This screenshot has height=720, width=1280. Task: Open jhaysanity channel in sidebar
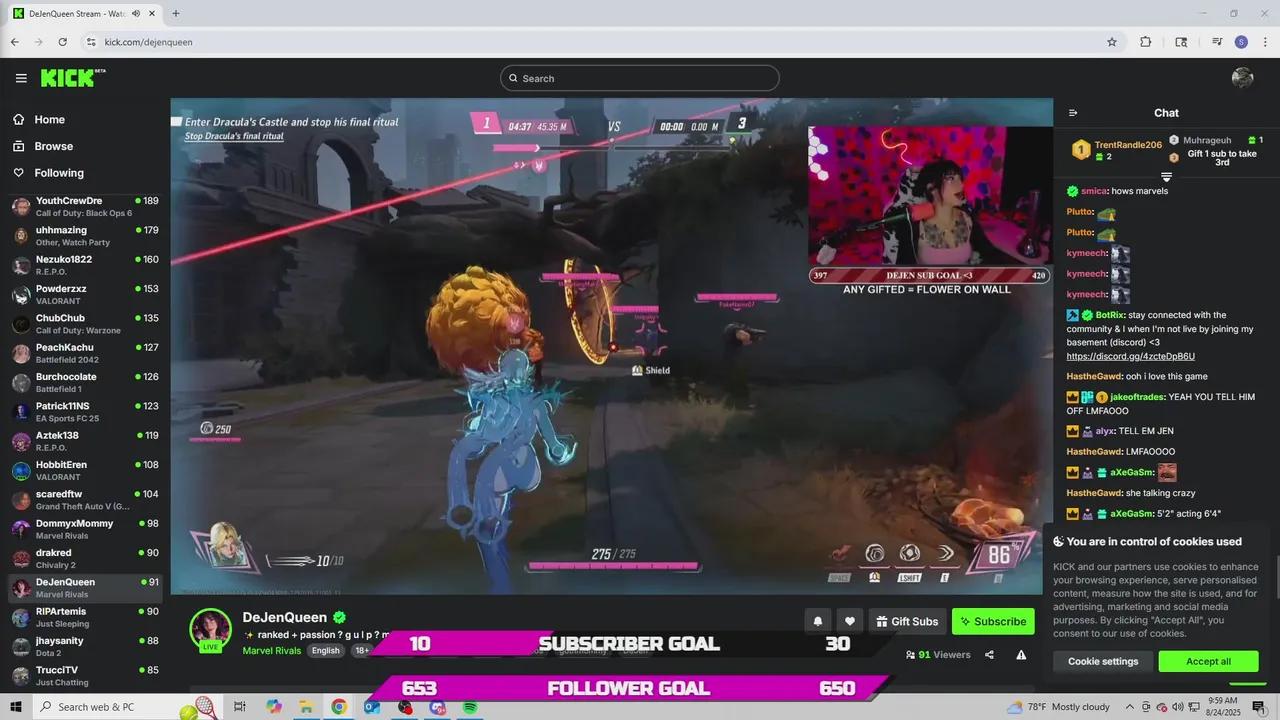(86, 646)
